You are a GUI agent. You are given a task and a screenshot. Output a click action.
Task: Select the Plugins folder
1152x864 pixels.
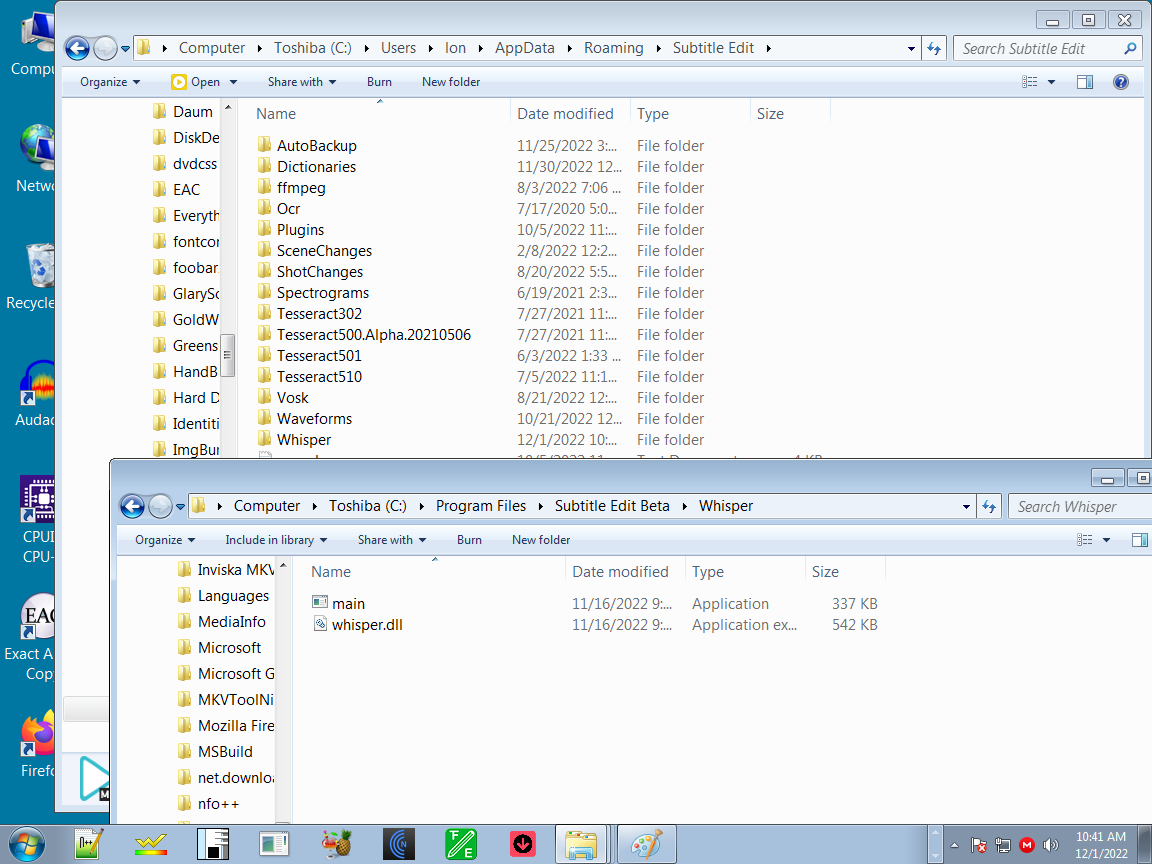pos(300,229)
